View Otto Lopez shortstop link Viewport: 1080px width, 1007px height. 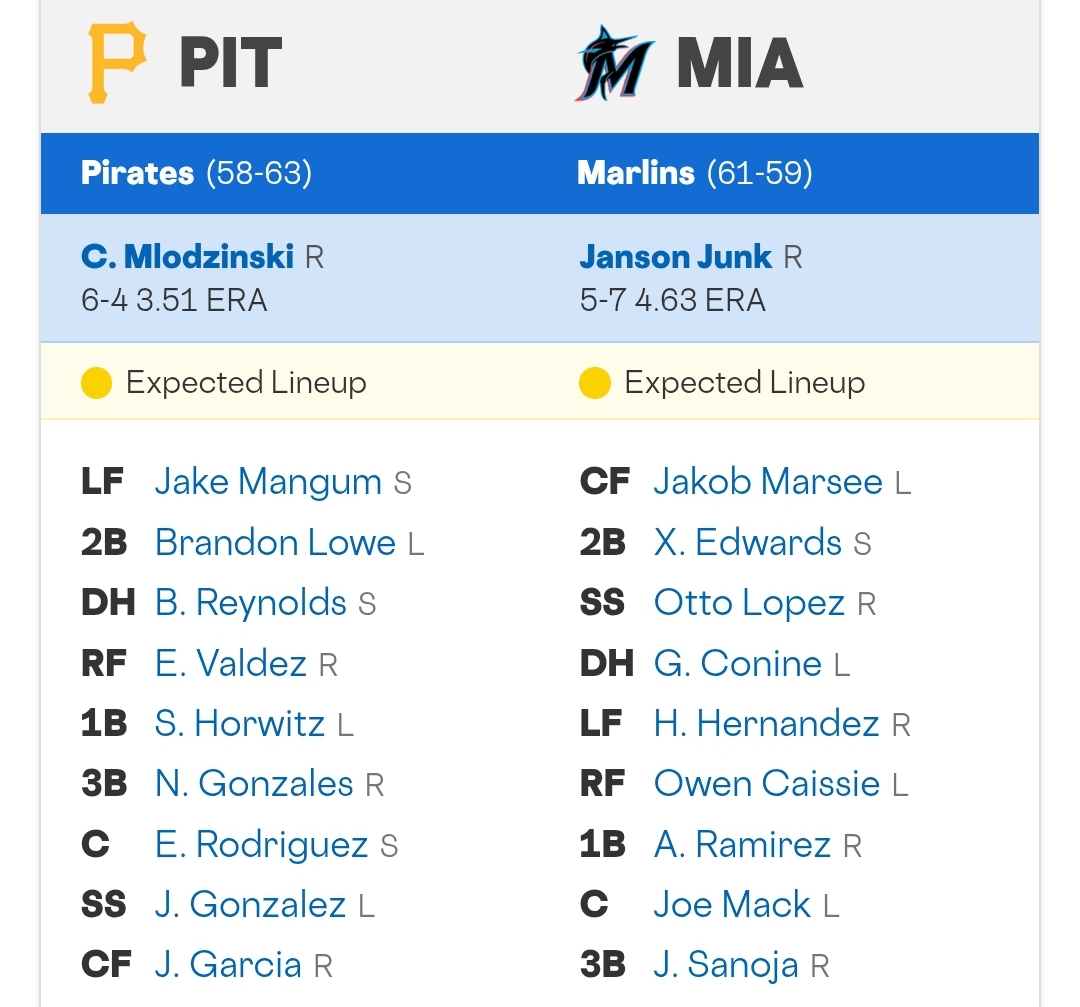749,603
